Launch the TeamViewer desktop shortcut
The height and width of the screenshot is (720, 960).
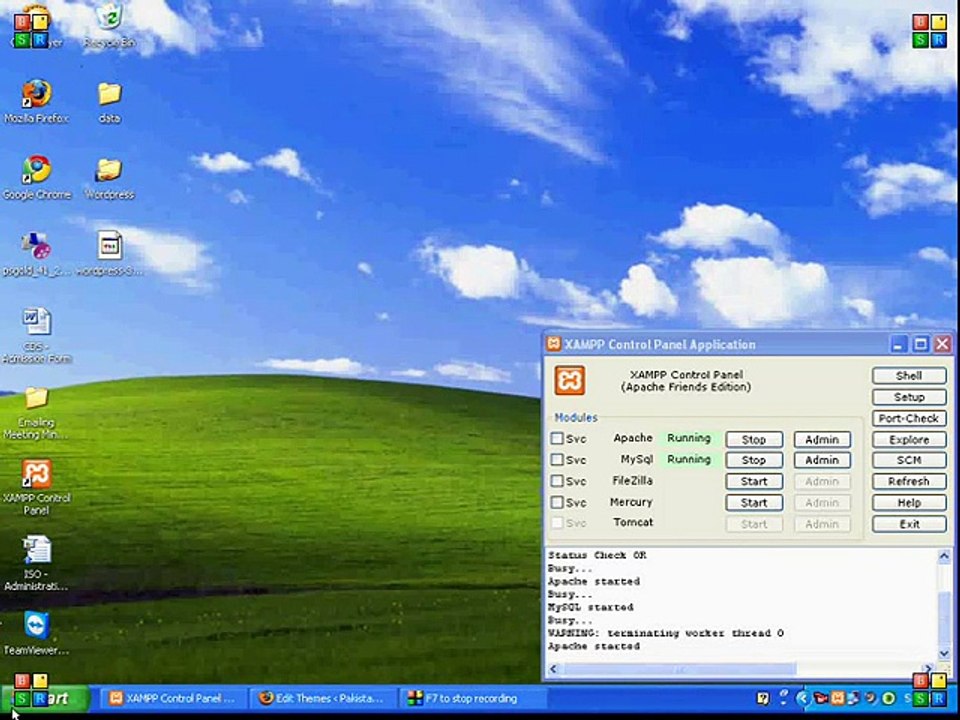click(36, 634)
